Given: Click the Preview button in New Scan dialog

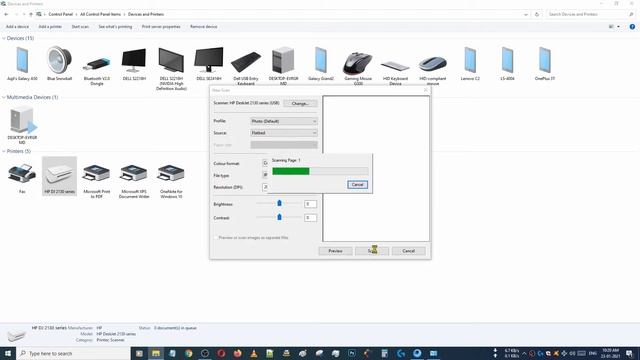Looking at the screenshot, I should click(336, 251).
